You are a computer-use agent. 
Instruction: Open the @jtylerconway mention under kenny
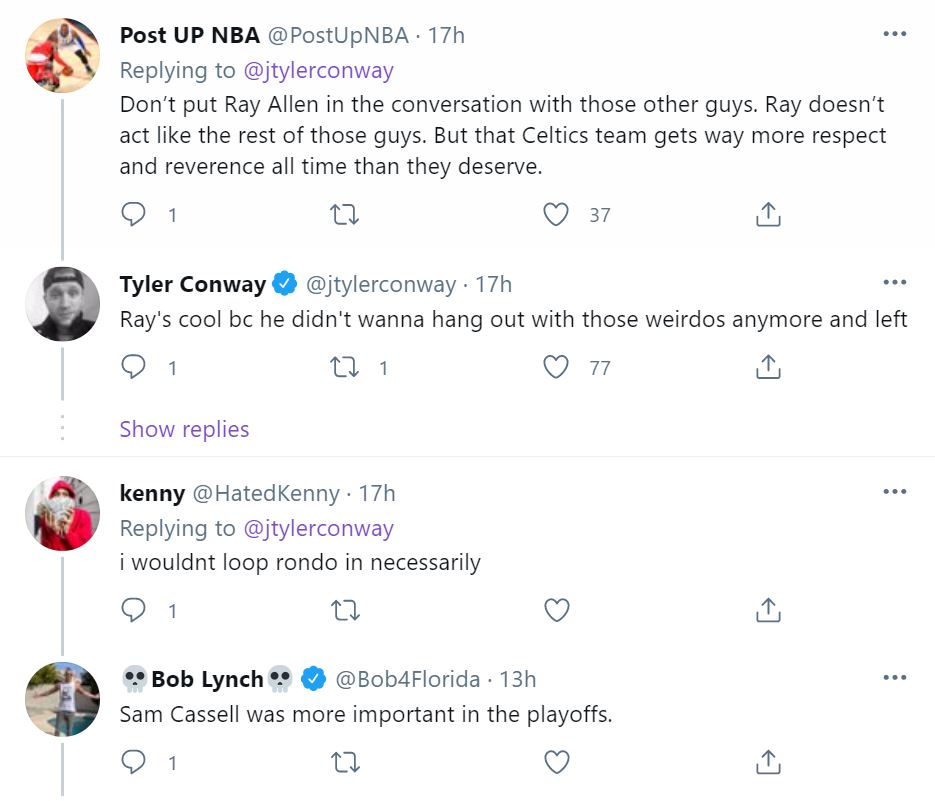318,528
